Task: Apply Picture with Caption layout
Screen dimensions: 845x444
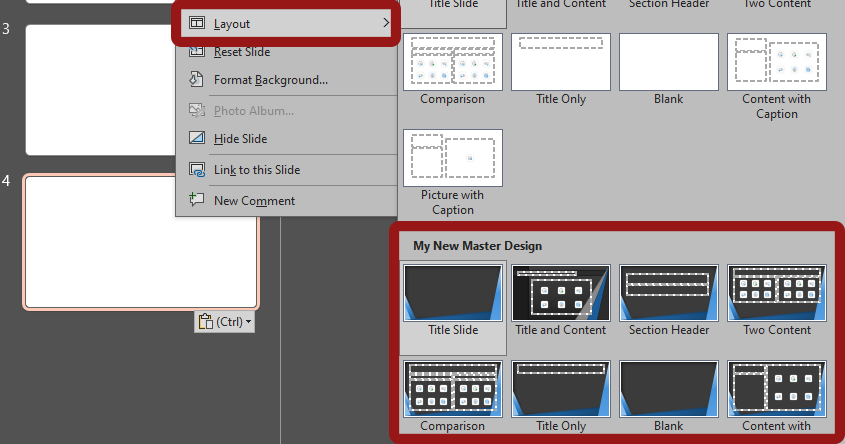Action: [453, 172]
